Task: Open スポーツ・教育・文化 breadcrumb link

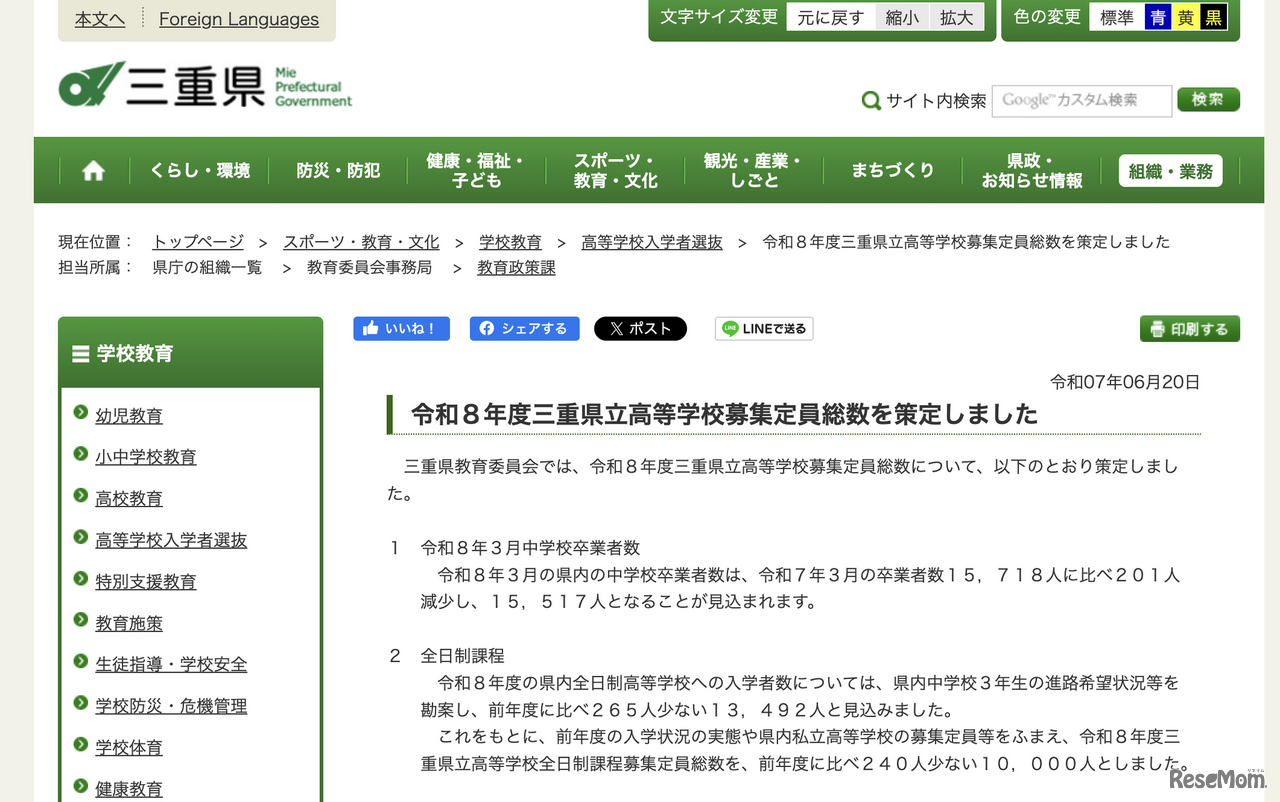Action: (361, 242)
